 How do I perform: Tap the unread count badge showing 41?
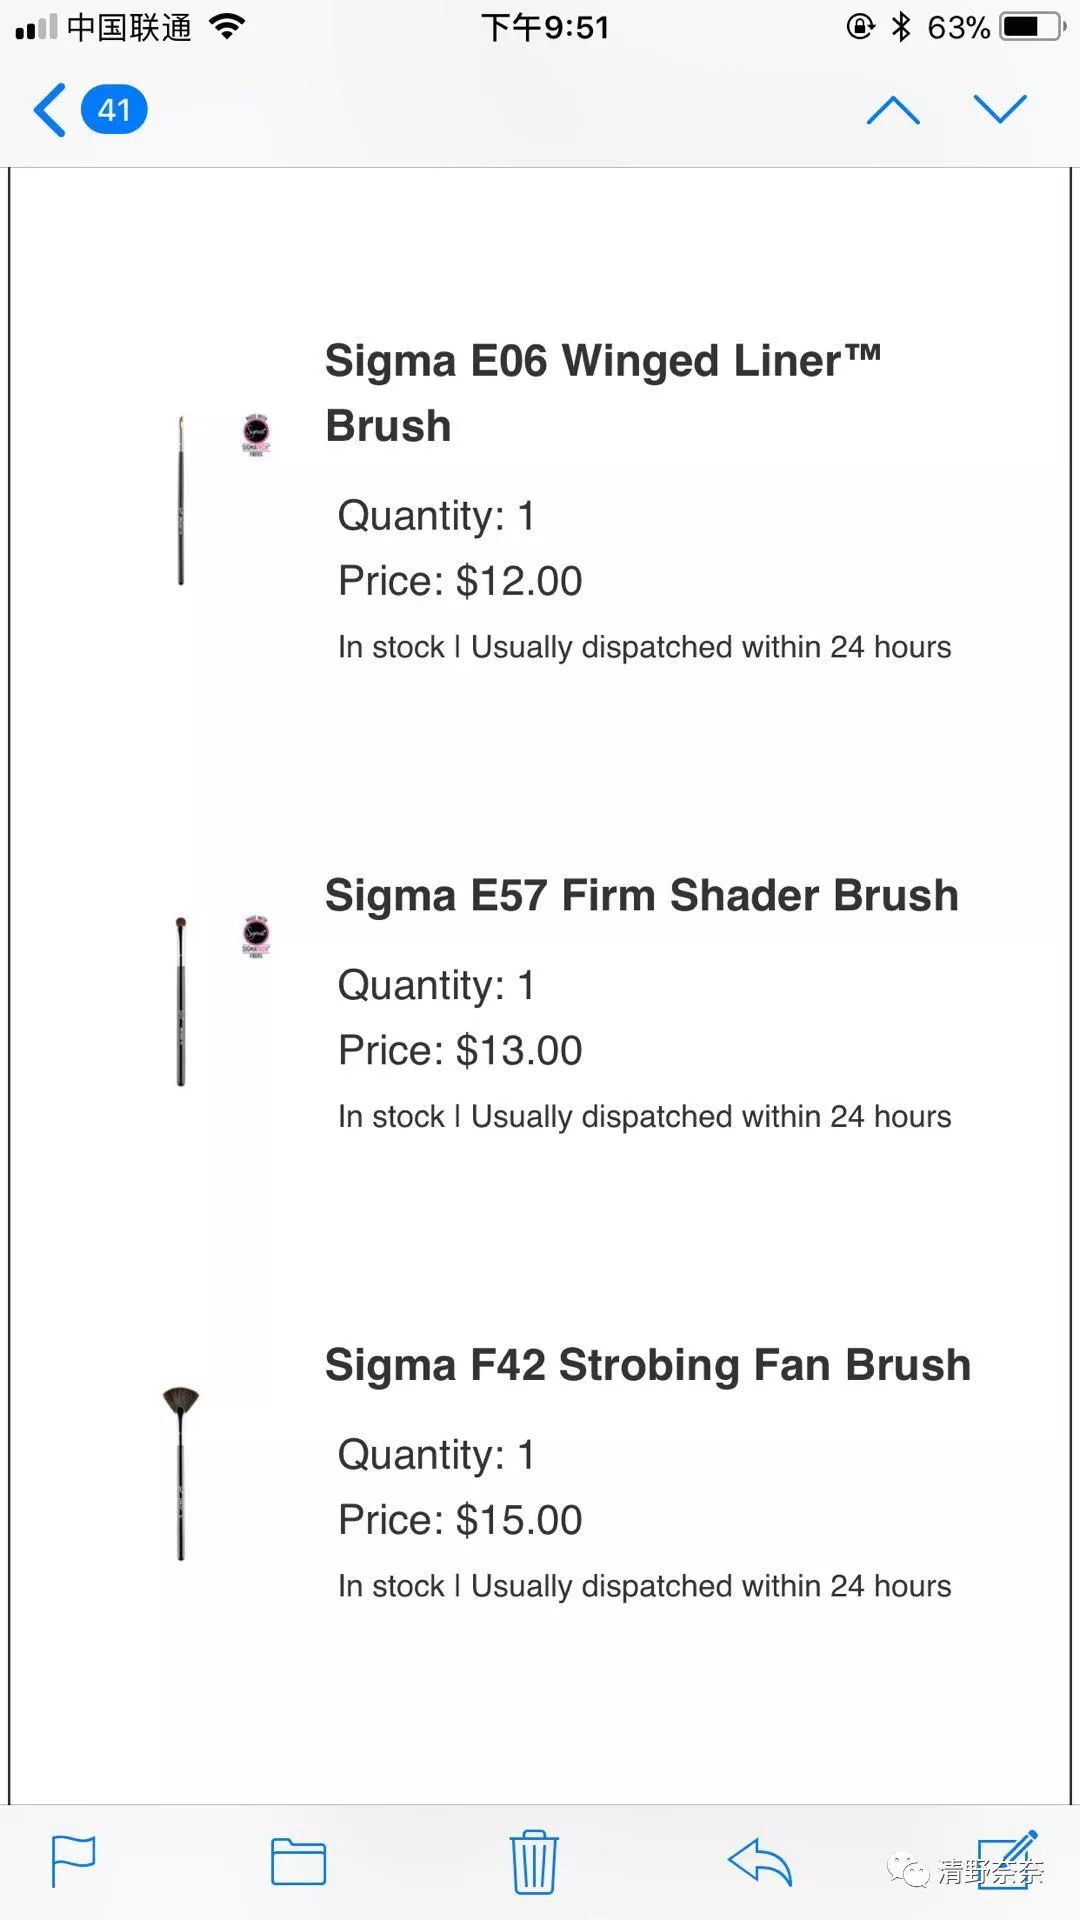point(114,110)
